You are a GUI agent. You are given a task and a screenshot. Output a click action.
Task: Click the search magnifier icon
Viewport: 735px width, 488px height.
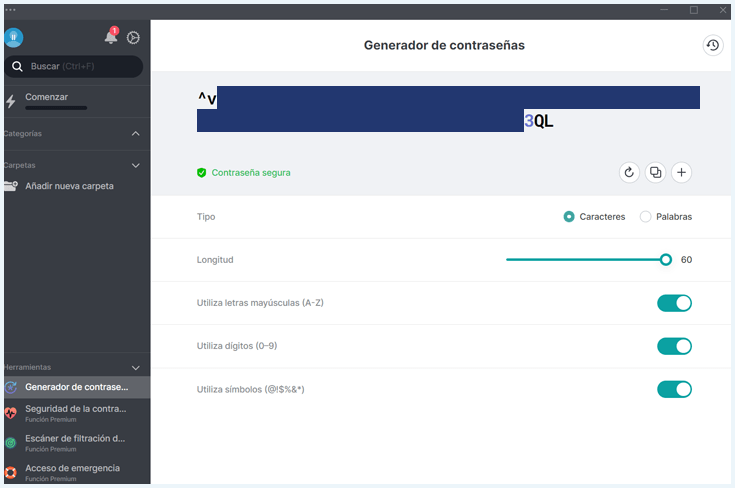tap(17, 67)
